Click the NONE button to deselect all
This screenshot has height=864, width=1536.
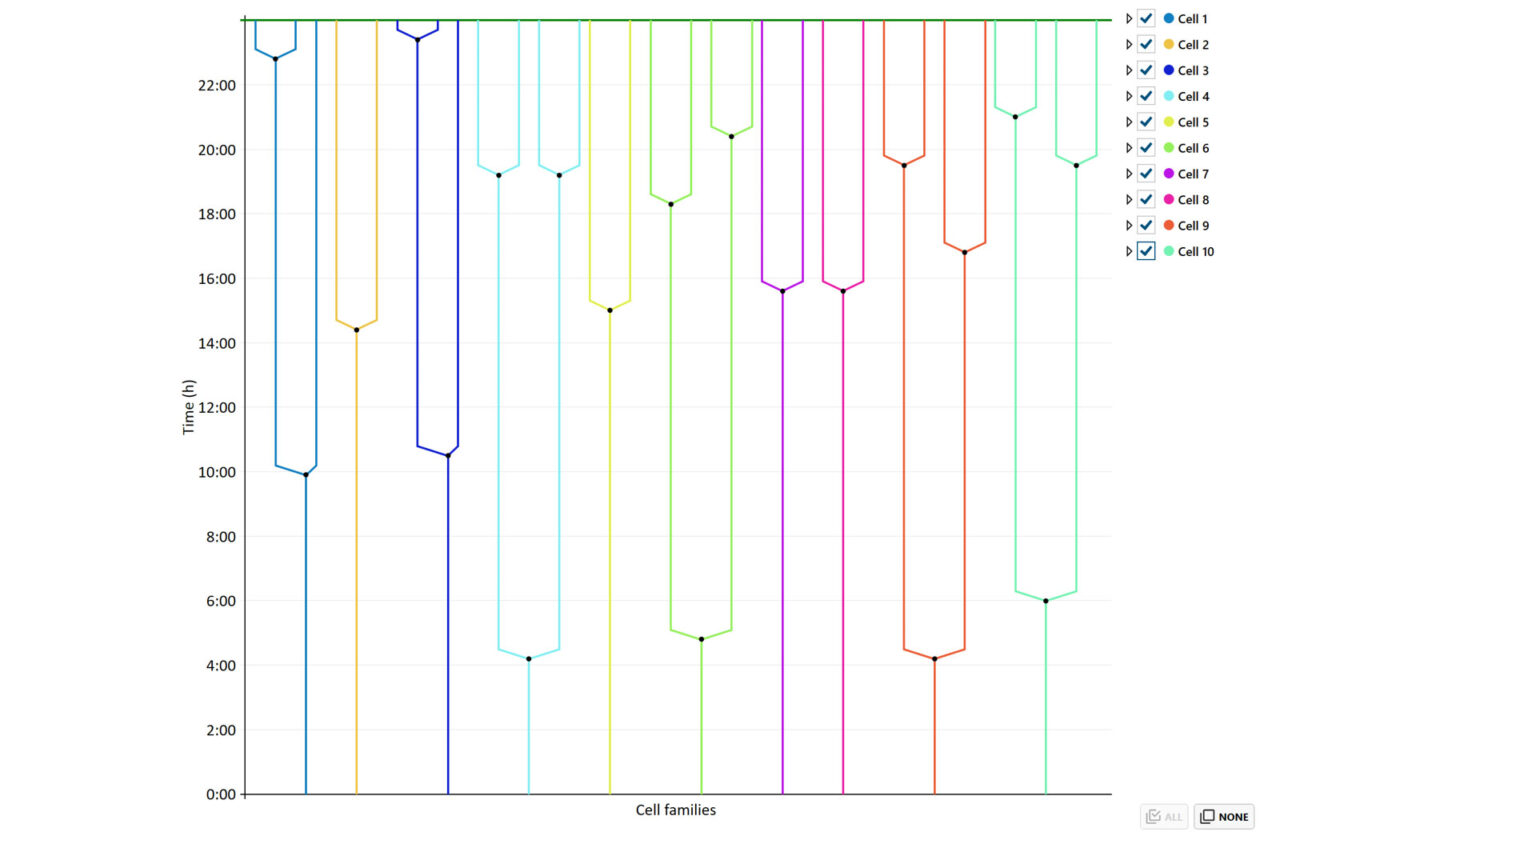point(1224,817)
